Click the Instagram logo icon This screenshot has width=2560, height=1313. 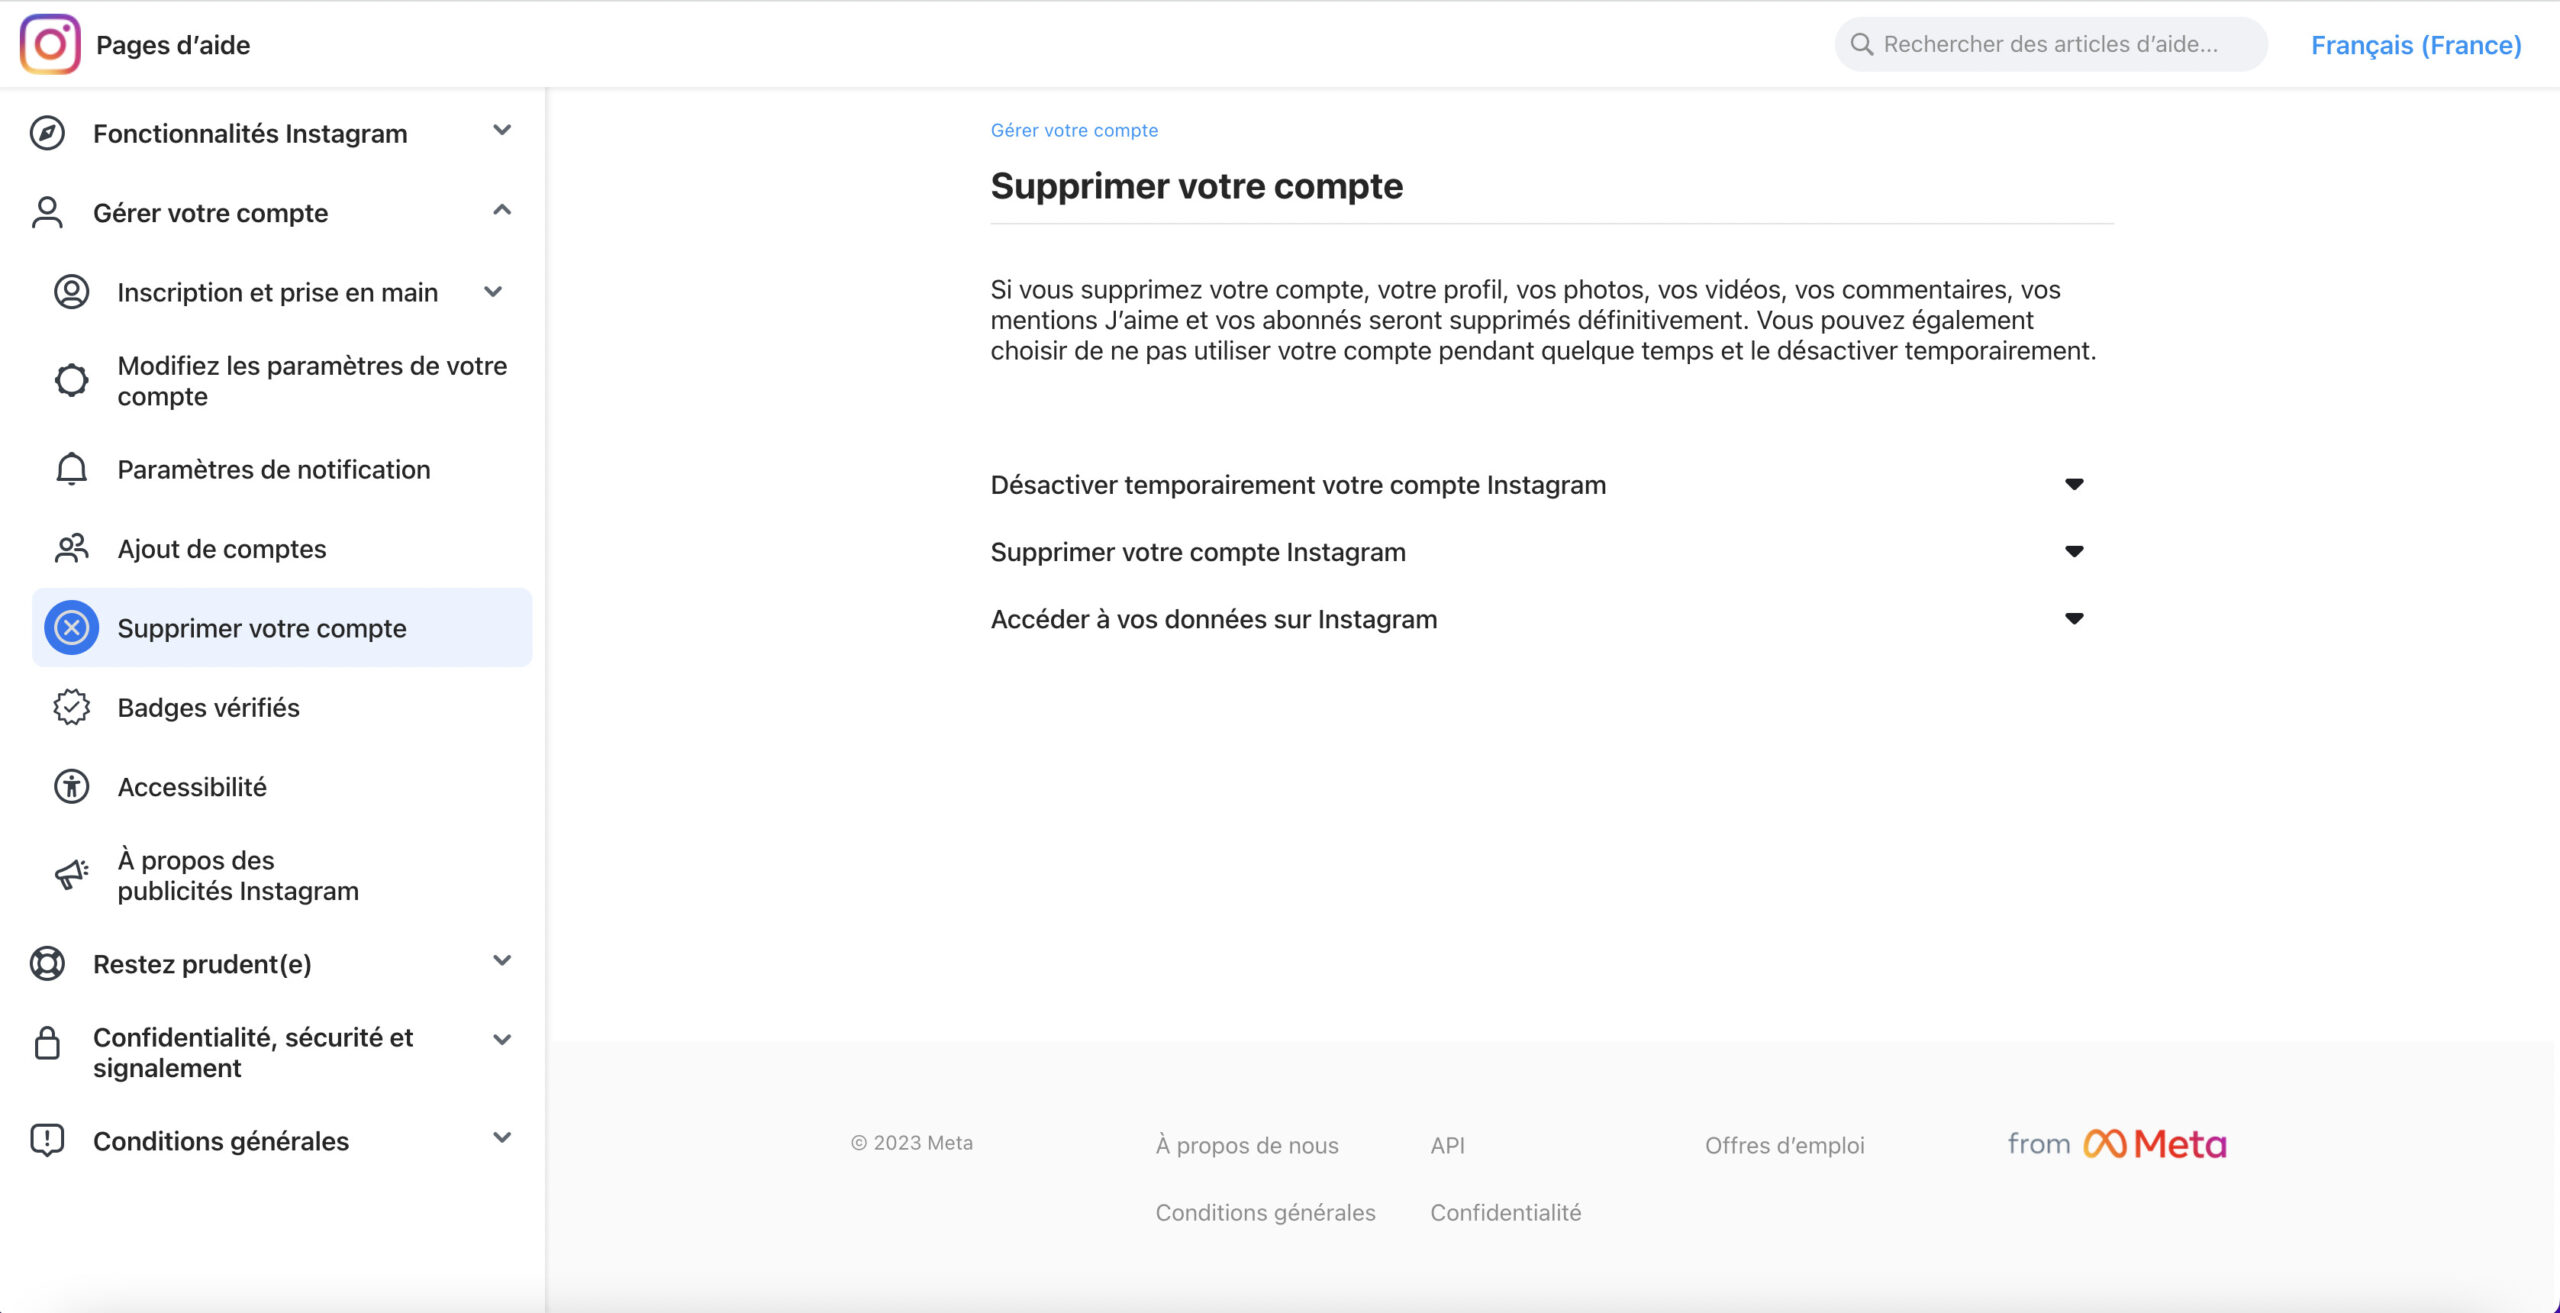pos(50,44)
